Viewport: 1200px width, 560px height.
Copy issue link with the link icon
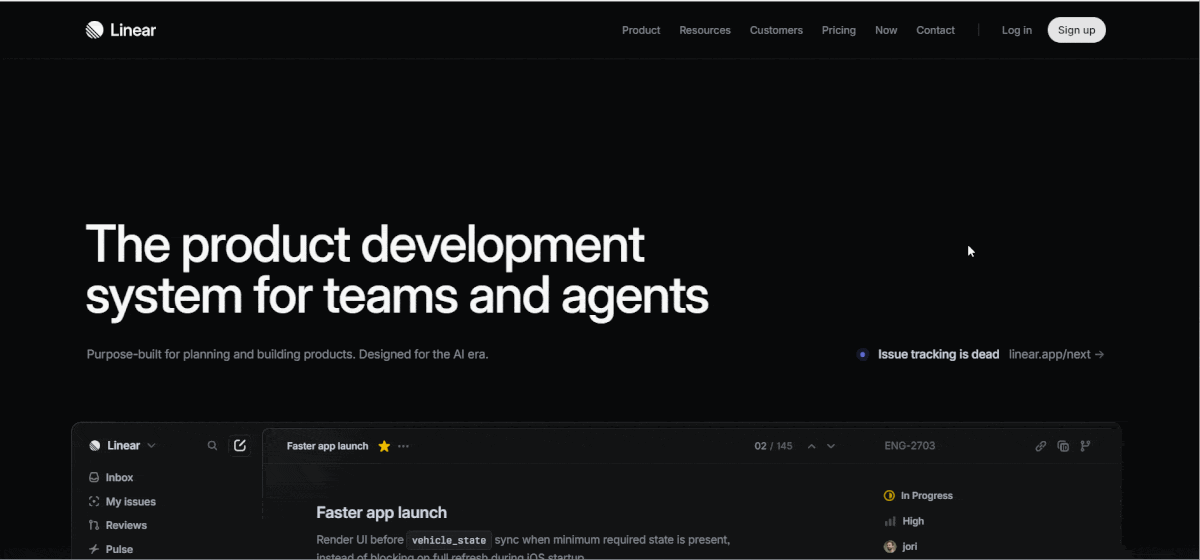click(1041, 446)
